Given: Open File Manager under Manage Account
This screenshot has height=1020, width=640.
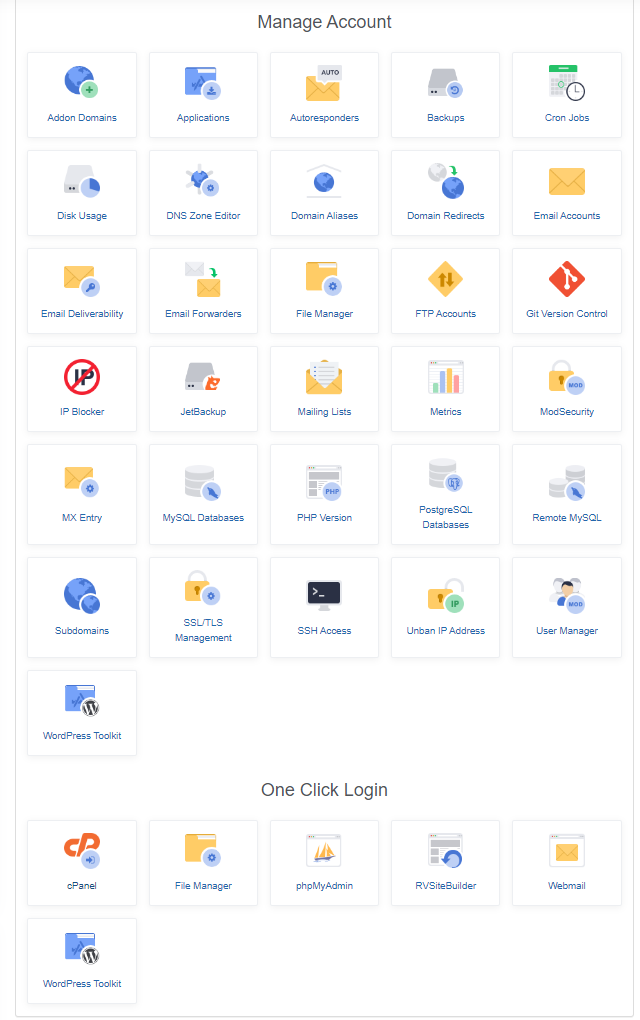Looking at the screenshot, I should point(324,278).
